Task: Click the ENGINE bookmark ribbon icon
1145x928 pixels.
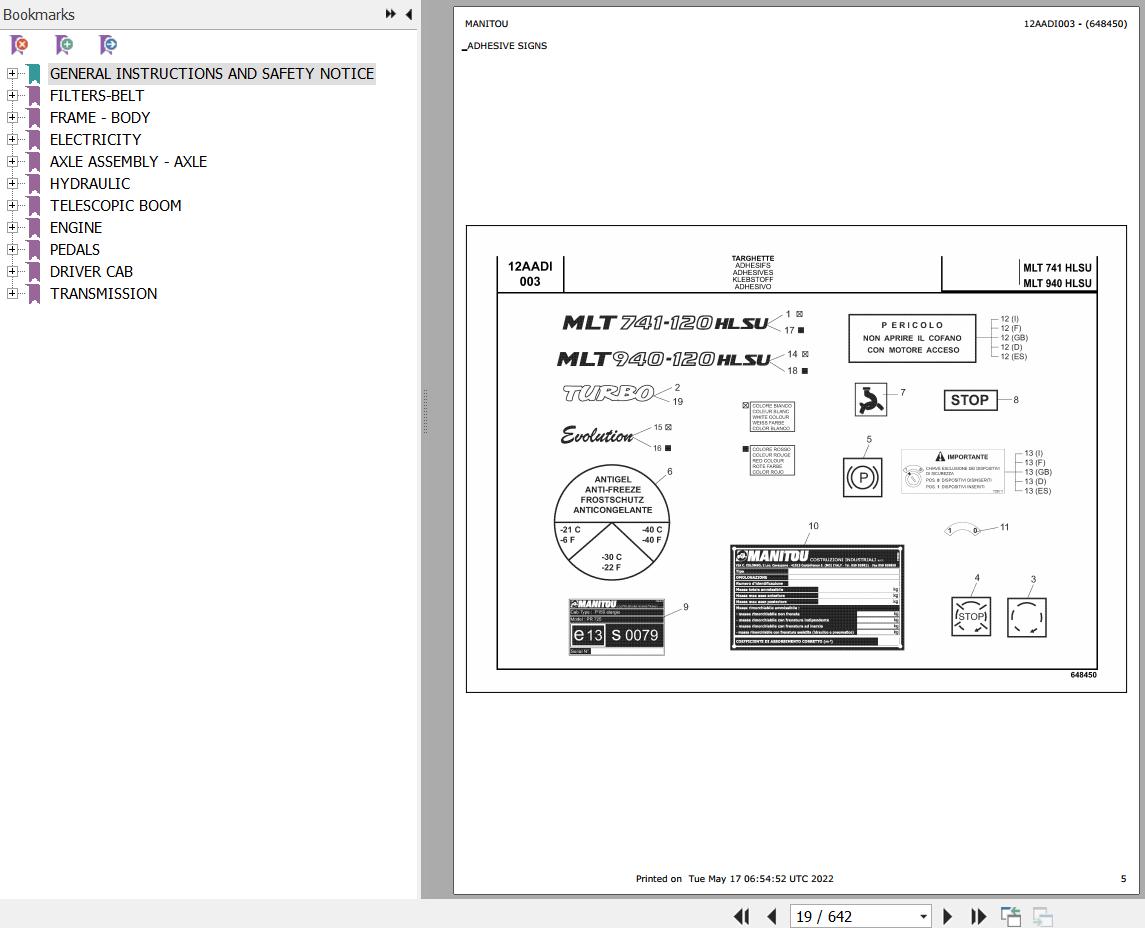Action: point(34,228)
